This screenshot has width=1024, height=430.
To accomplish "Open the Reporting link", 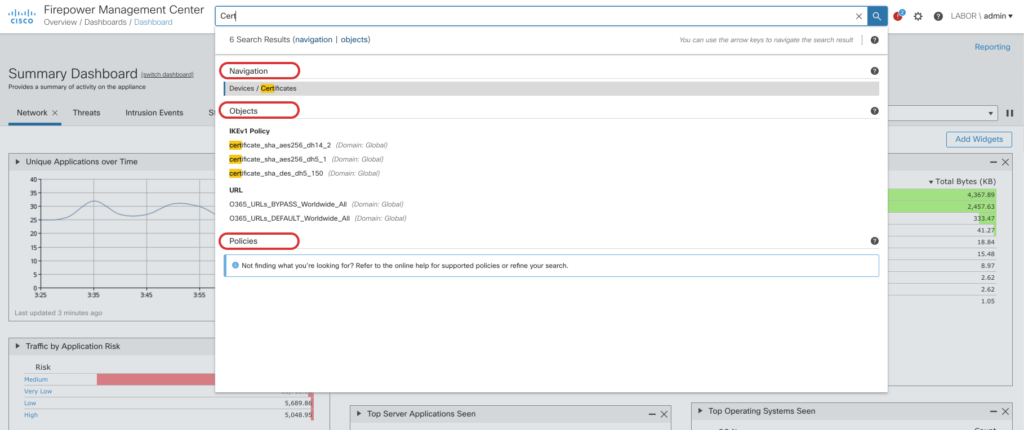I will (x=992, y=47).
